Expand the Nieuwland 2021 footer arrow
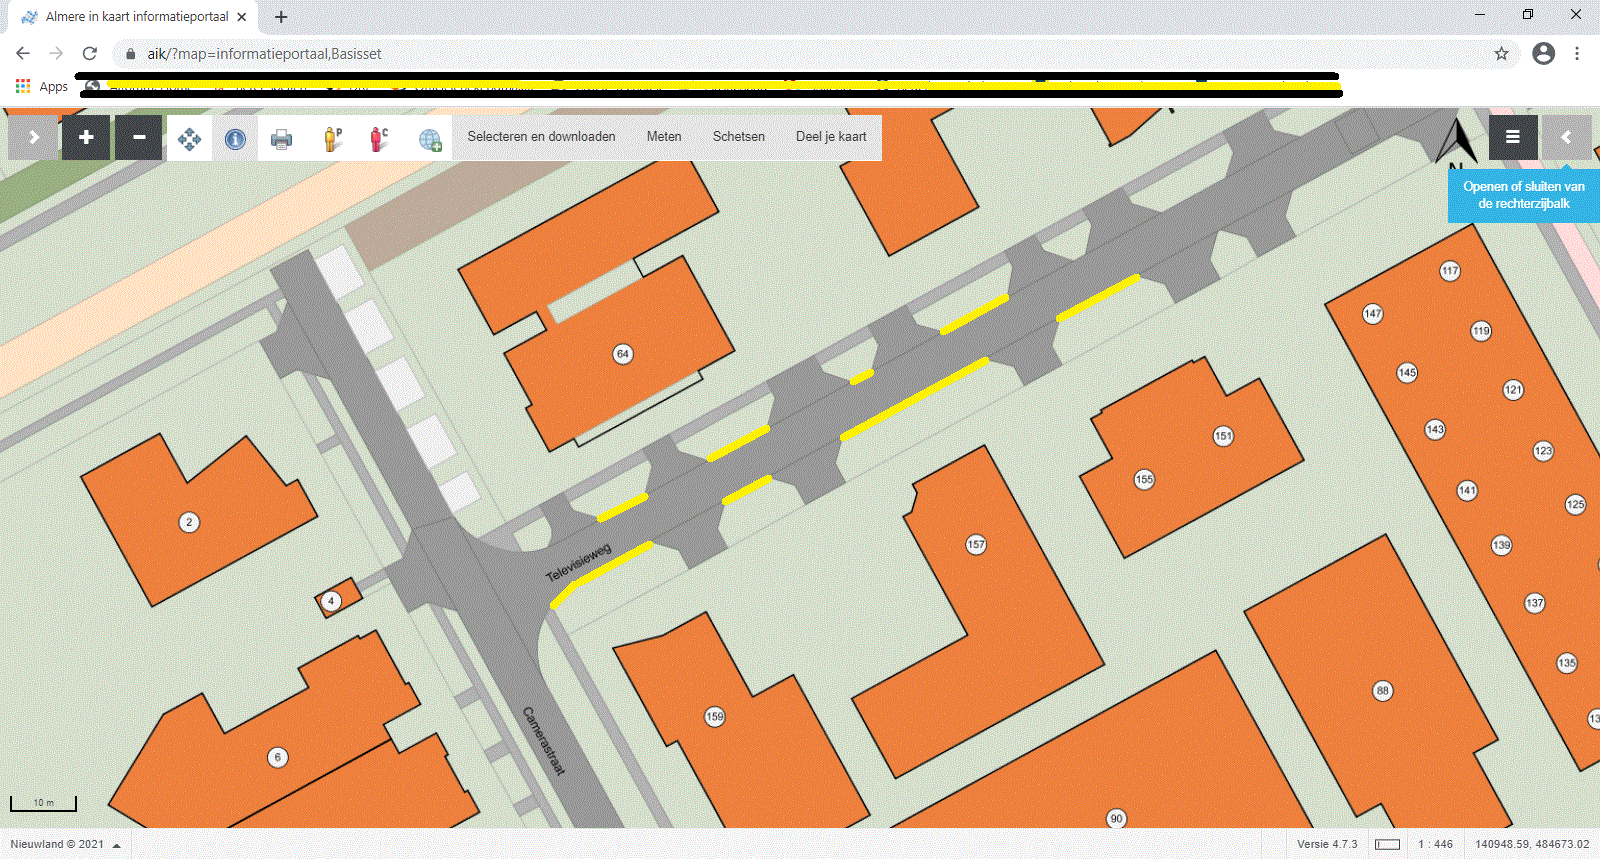Image resolution: width=1600 pixels, height=859 pixels. 117,845
